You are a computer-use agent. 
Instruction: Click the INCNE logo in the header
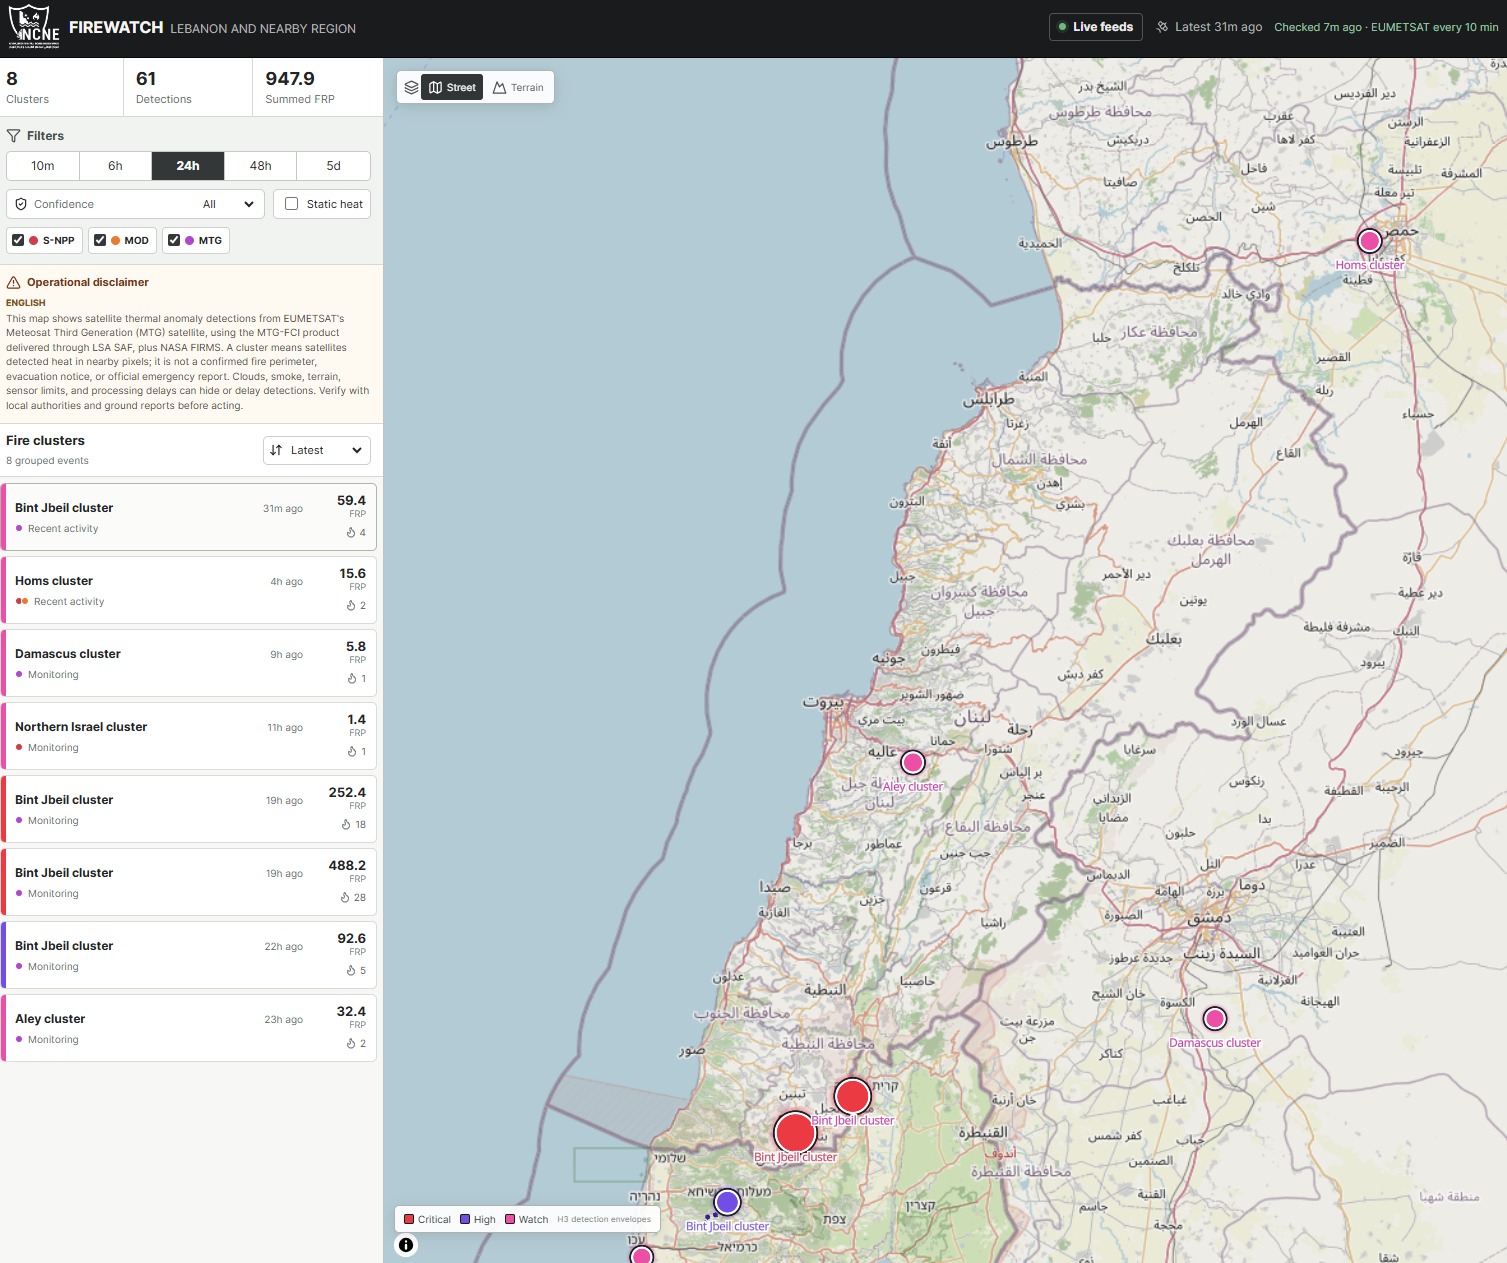(x=34, y=27)
